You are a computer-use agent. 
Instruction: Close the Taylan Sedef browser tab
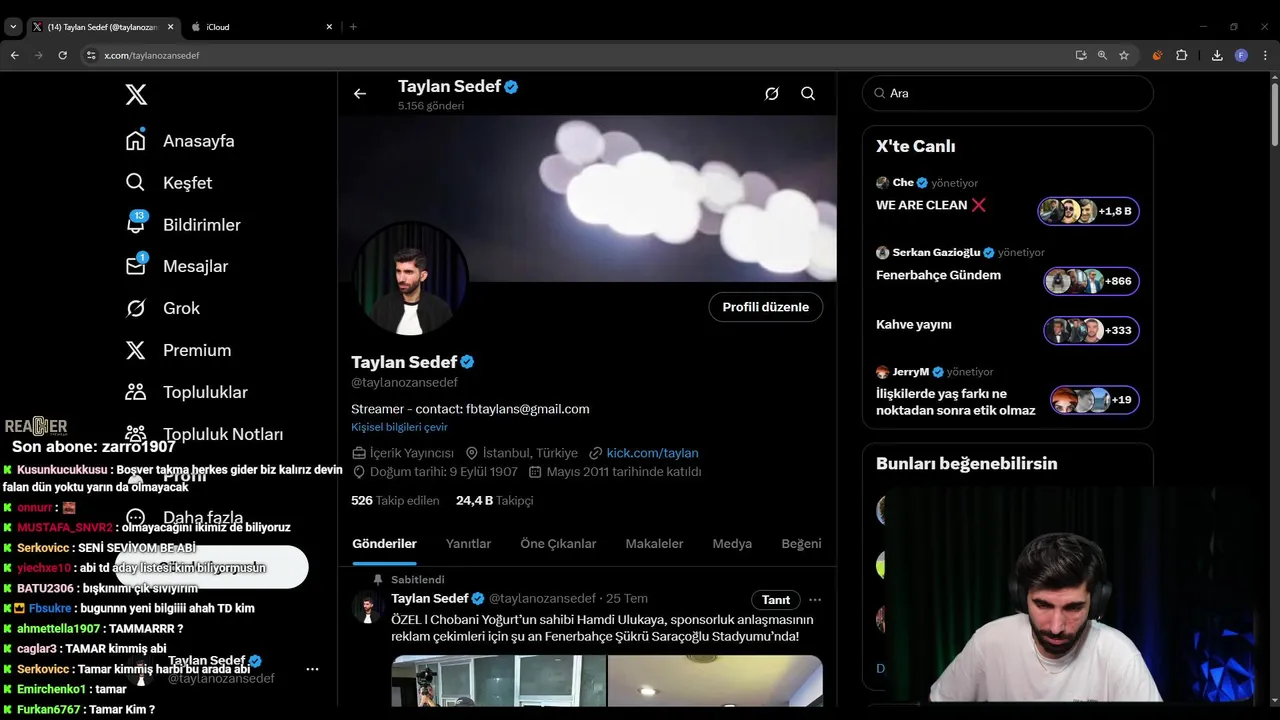tap(171, 27)
